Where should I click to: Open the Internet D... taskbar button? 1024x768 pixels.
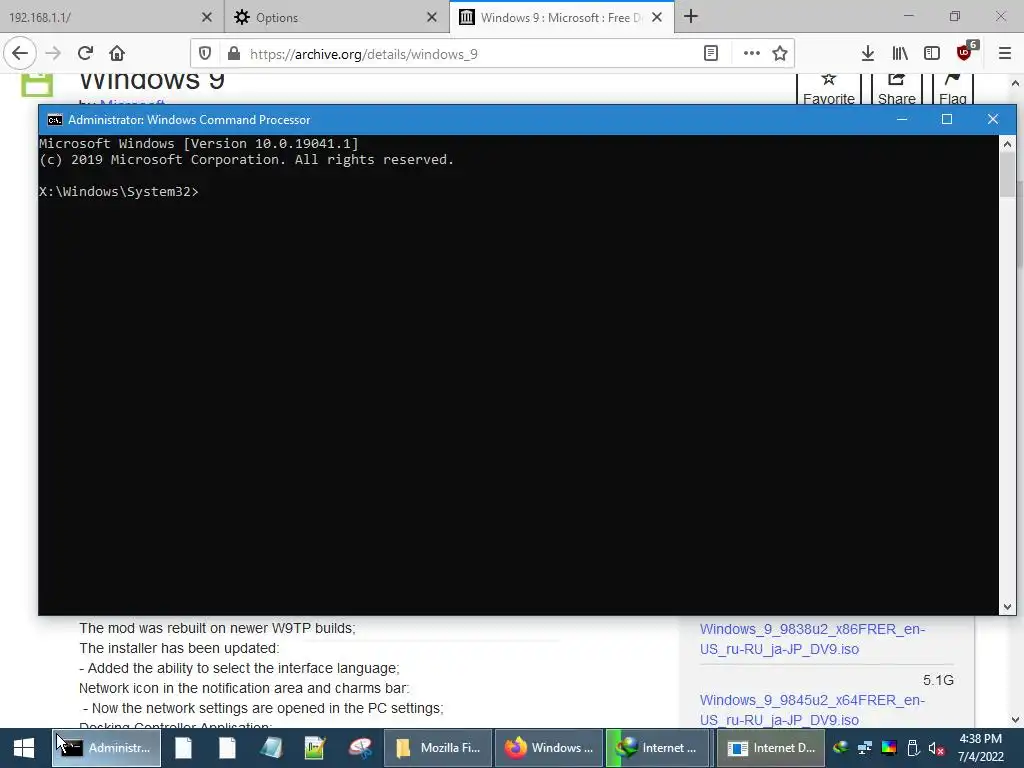point(771,748)
